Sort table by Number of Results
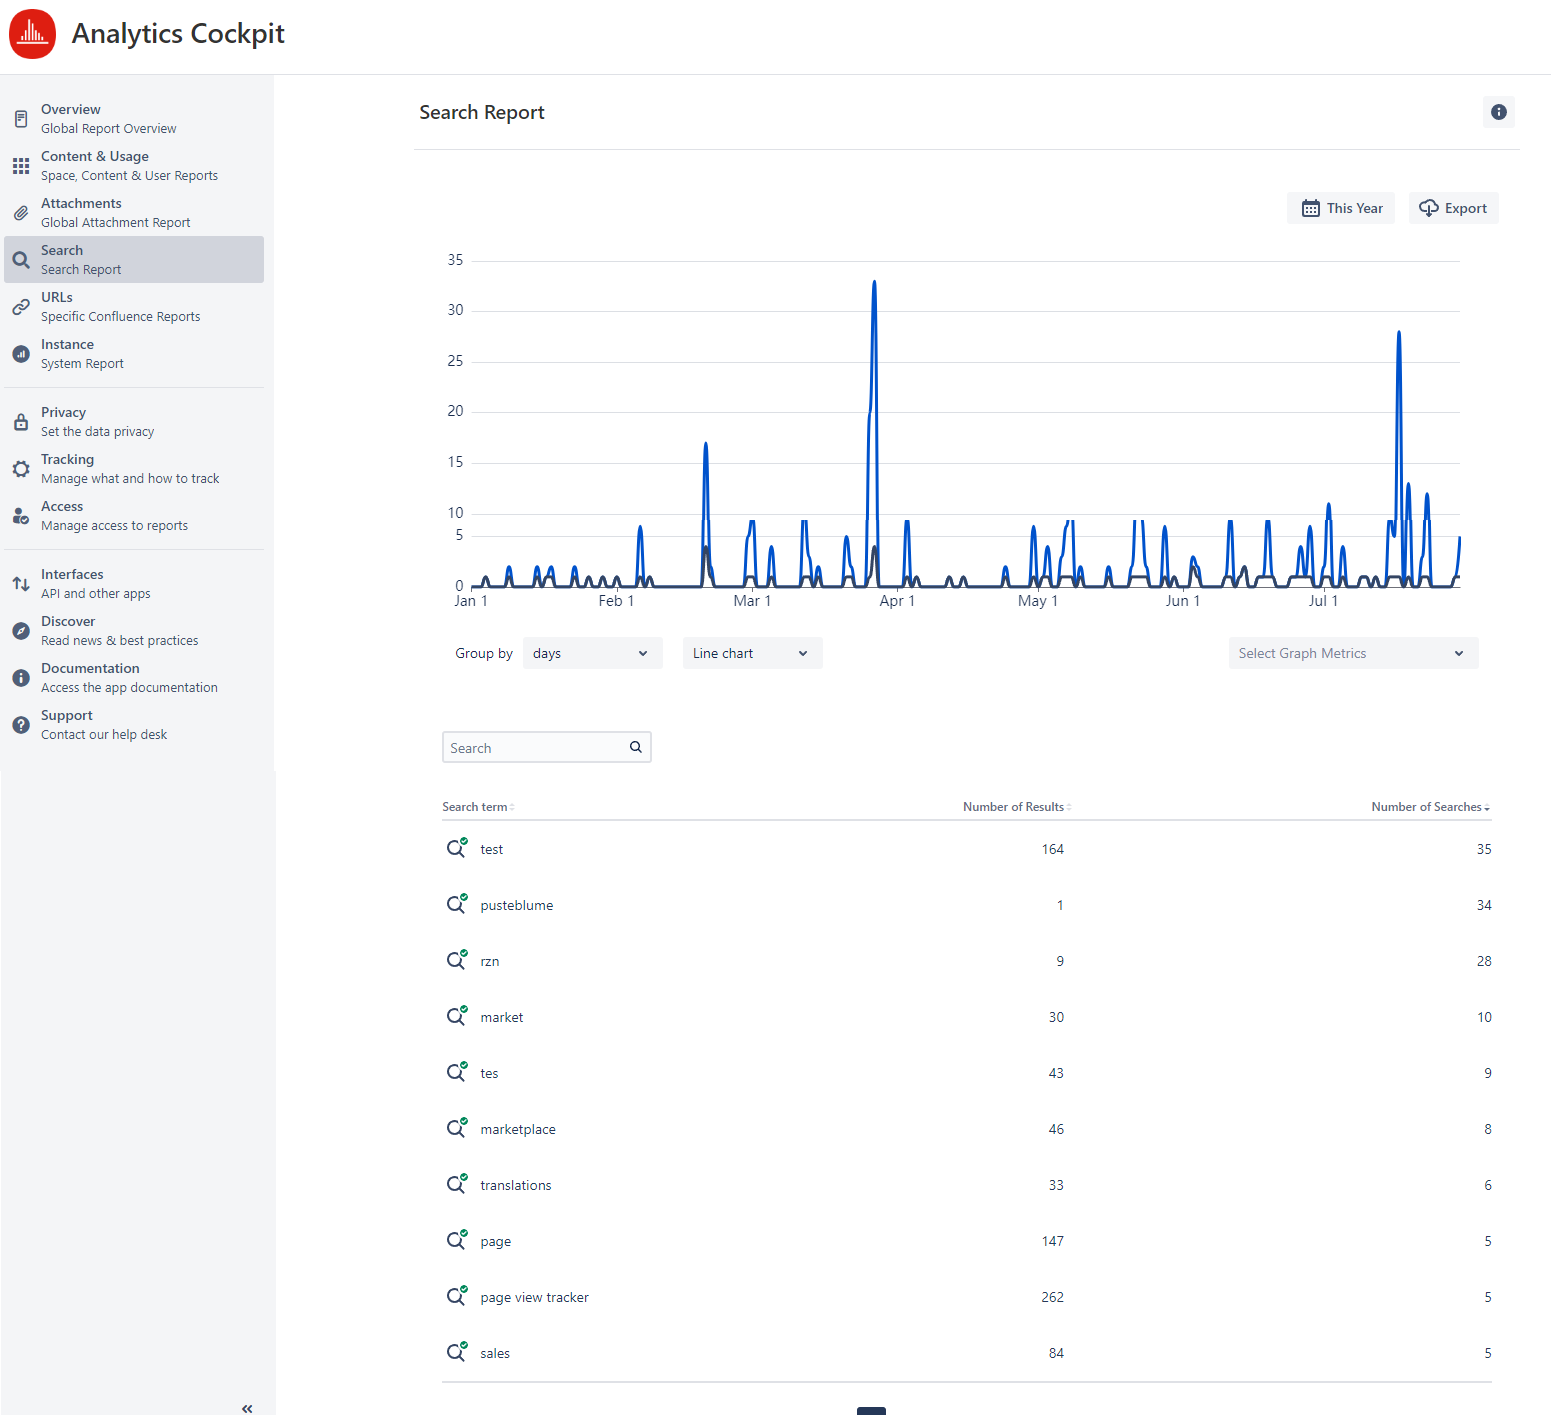 1016,807
